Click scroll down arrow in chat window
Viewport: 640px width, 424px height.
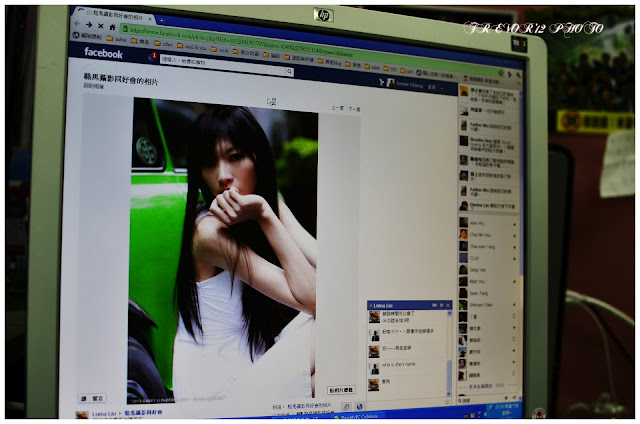(x=449, y=394)
